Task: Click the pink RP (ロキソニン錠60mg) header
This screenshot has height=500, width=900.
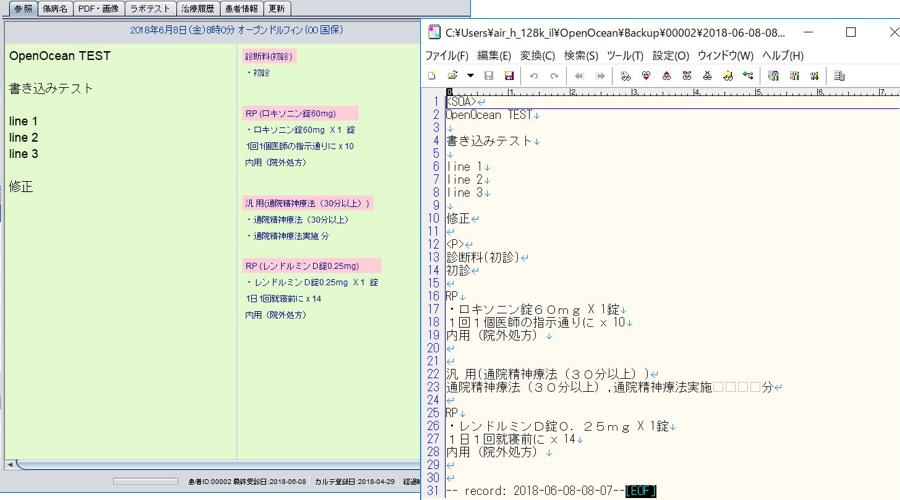Action: tap(300, 114)
